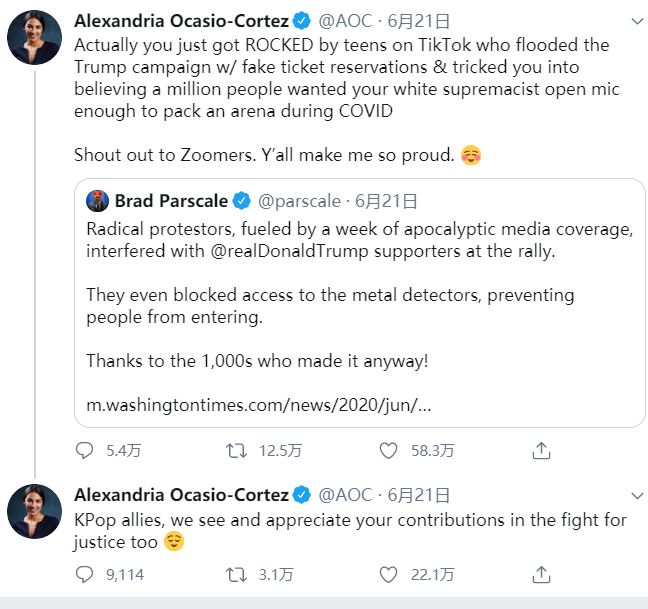Viewport: 648px width, 609px height.
Task: Open the first tweet's 6月21日 timestamp
Action: (418, 20)
